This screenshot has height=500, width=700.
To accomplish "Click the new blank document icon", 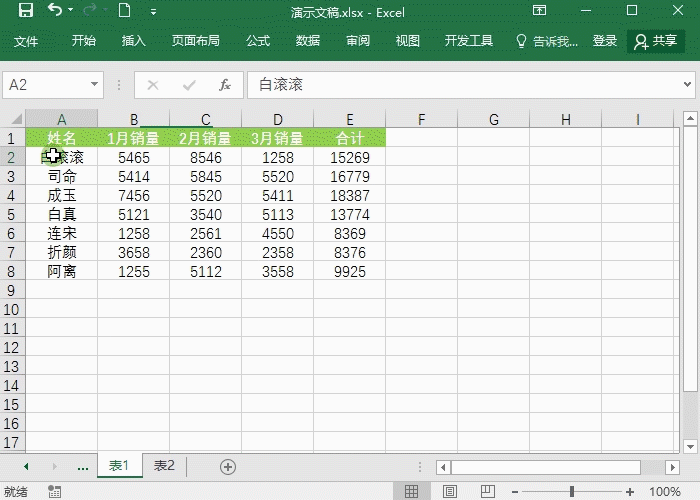I will 124,11.
